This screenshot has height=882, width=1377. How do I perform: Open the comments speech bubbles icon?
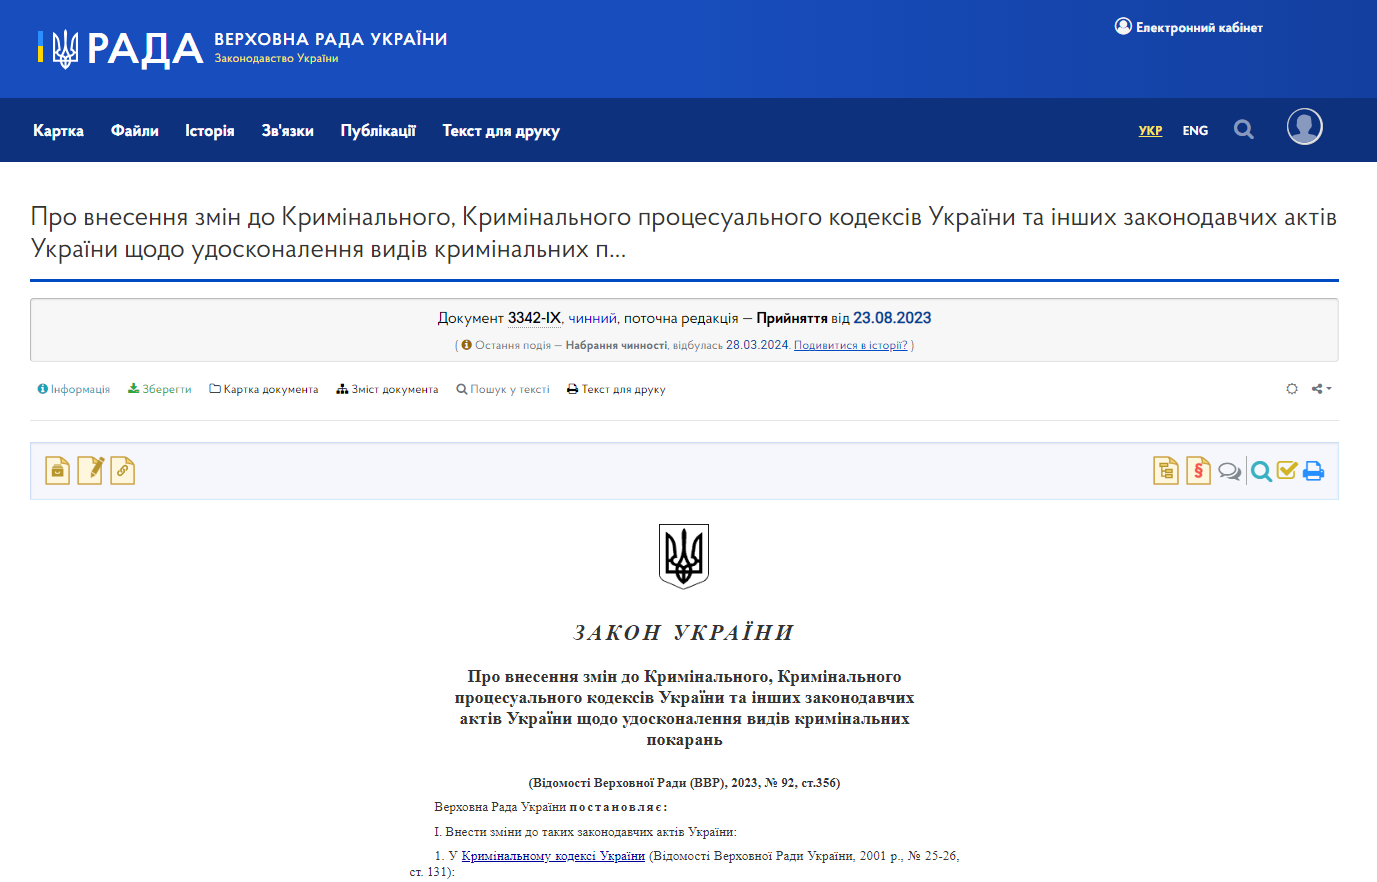(x=1229, y=471)
